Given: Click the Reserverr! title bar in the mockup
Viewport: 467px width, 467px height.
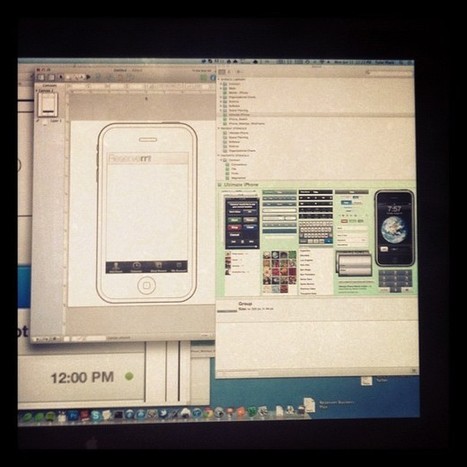Looking at the screenshot, I should point(148,158).
